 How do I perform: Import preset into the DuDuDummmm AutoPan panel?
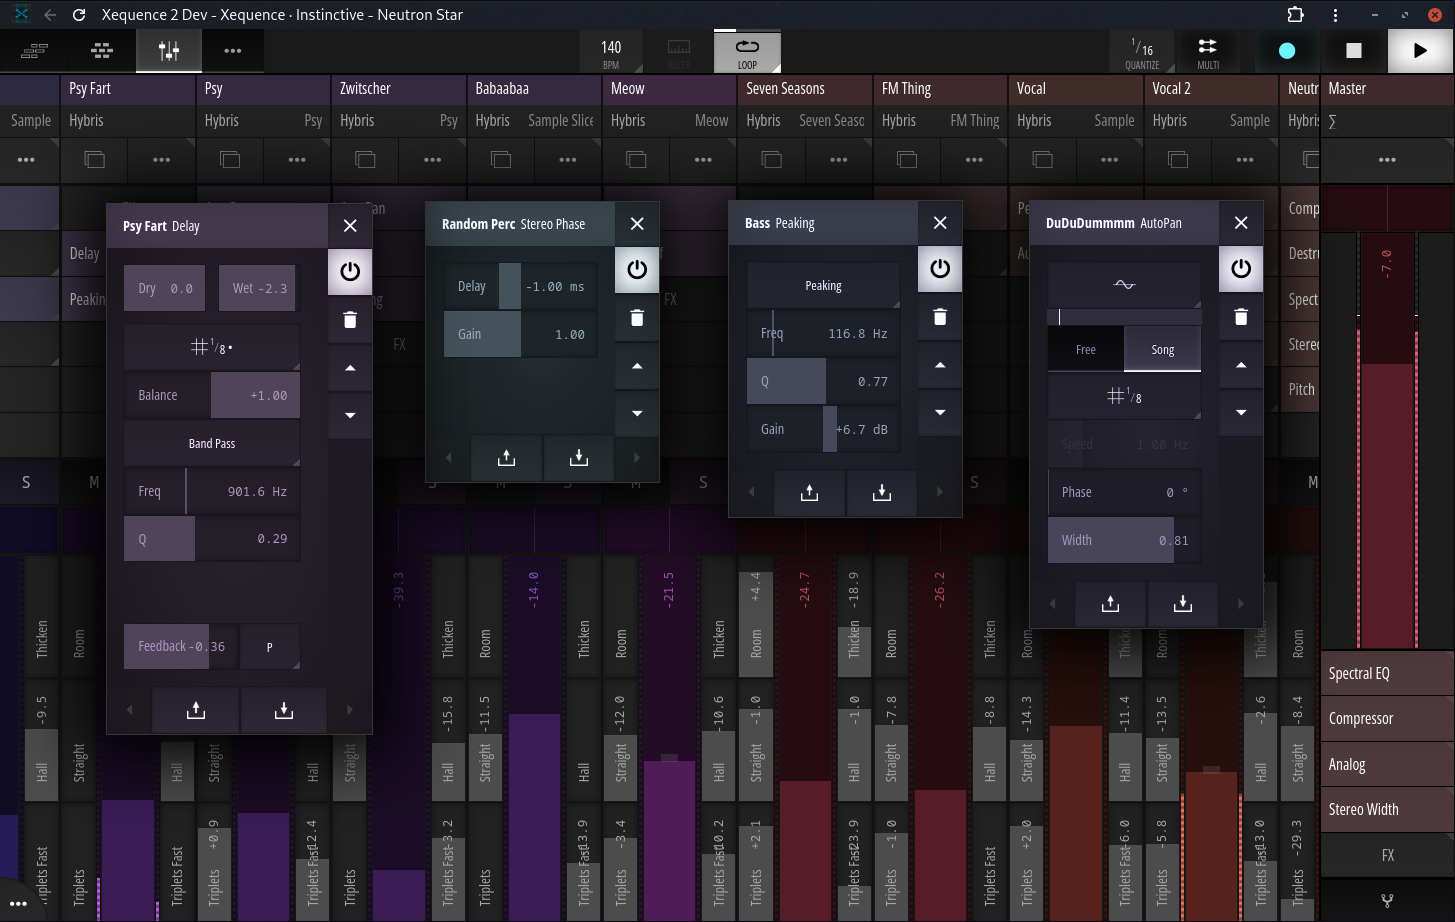pyautogui.click(x=1183, y=604)
